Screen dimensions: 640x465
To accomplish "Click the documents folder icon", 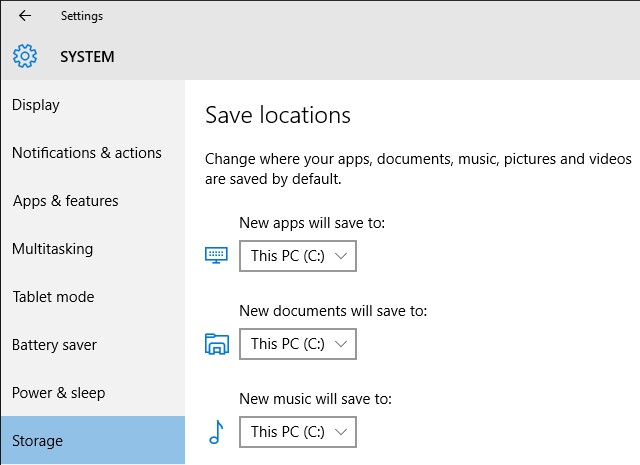I will pos(216,345).
